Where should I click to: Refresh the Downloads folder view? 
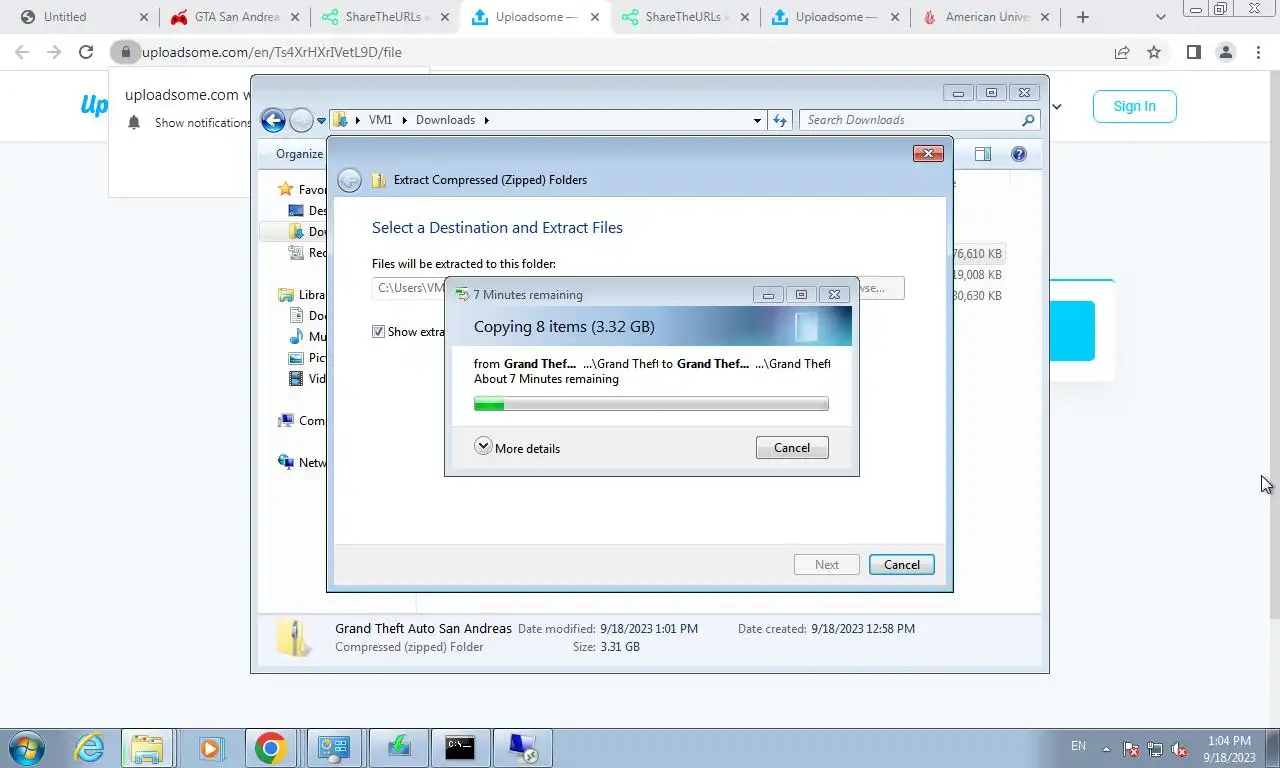(780, 120)
